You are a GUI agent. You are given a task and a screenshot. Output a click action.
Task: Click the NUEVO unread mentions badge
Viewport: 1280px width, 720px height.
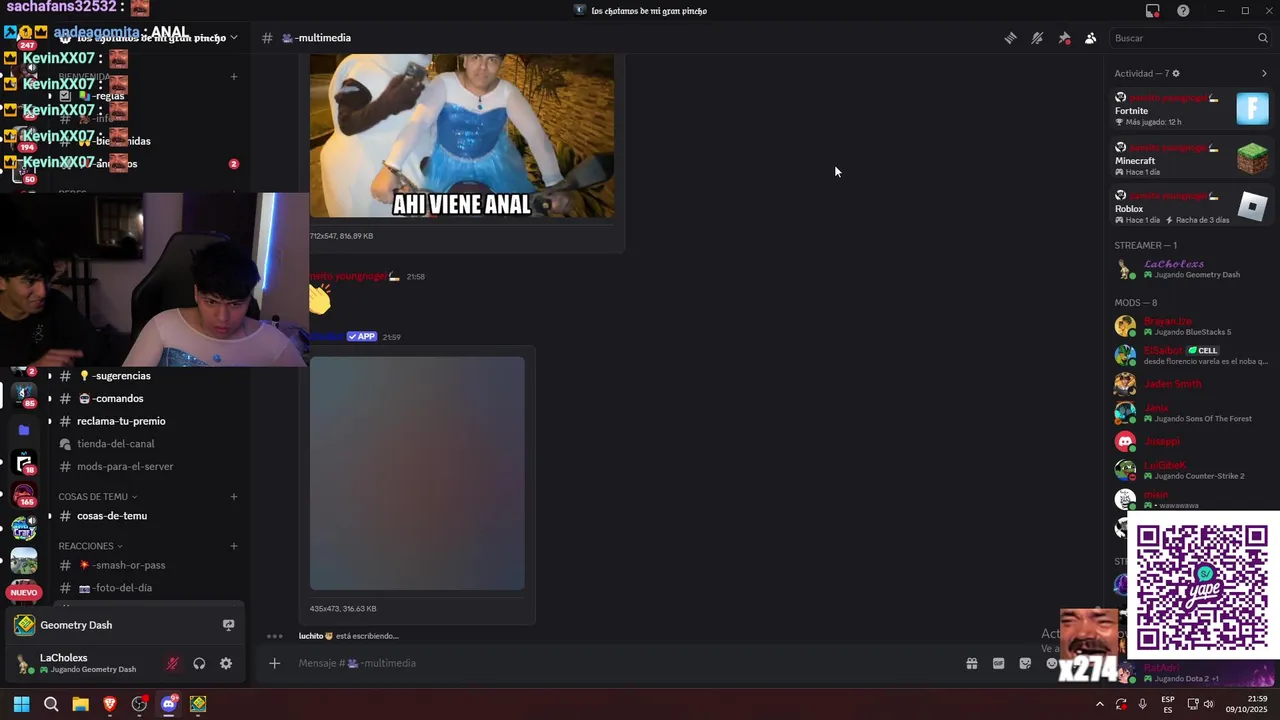[23, 593]
